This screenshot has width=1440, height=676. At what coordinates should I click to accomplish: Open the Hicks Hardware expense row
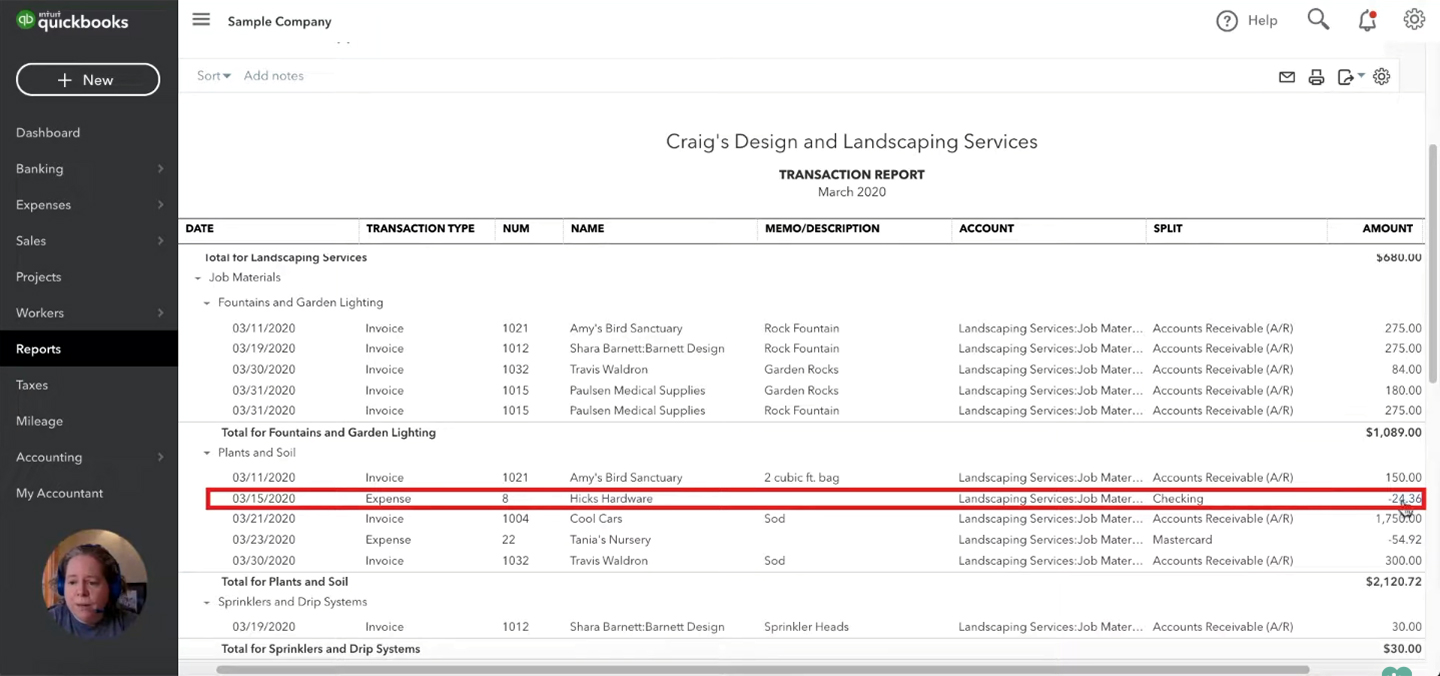tap(815, 499)
